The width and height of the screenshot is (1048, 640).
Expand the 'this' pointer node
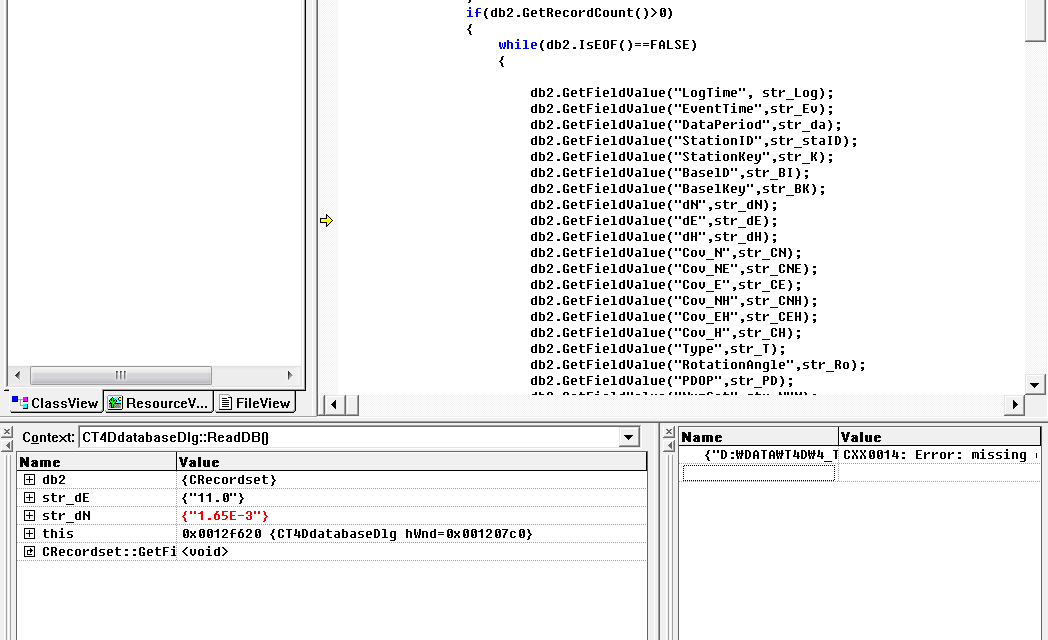click(29, 534)
